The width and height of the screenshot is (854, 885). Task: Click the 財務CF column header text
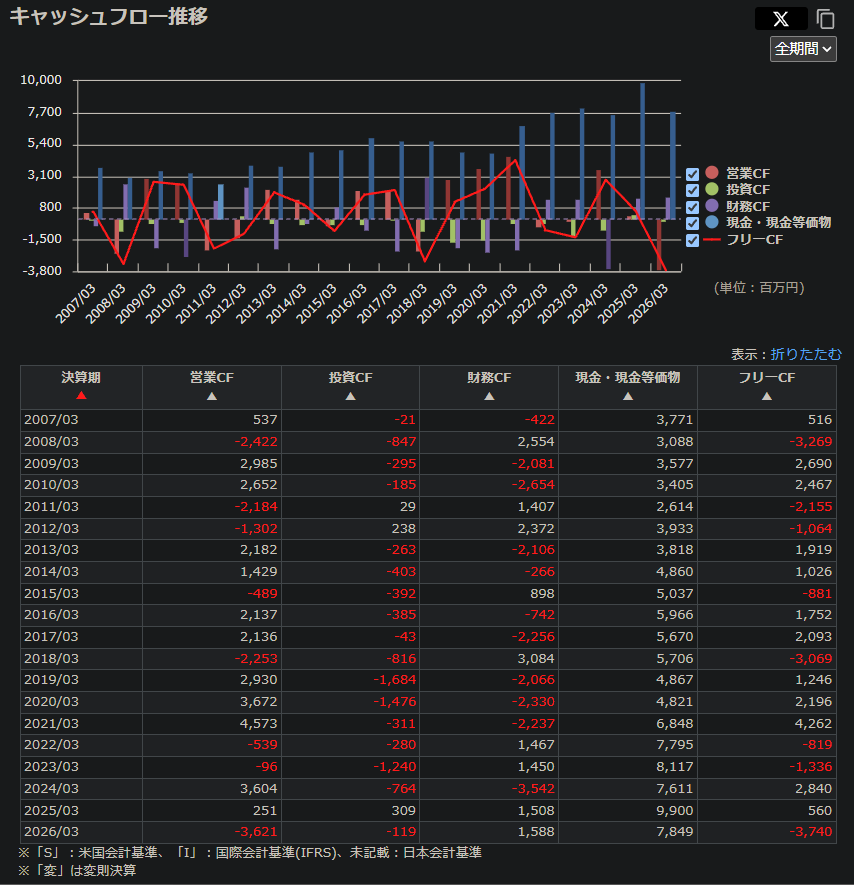click(489, 378)
